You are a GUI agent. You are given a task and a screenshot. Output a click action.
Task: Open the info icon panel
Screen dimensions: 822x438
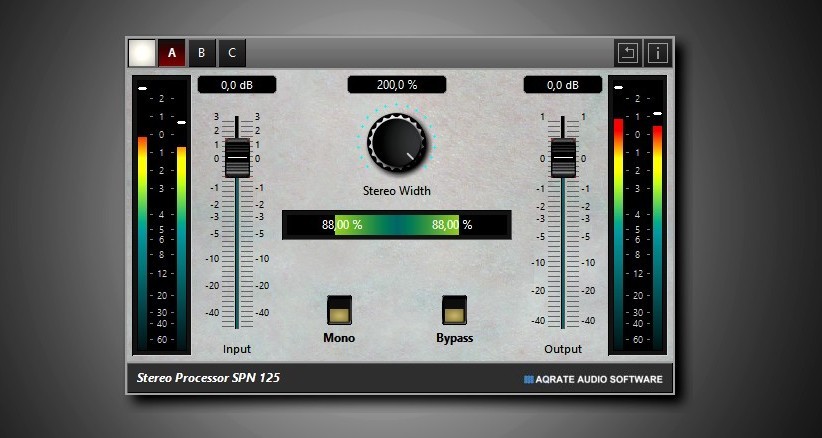pos(658,53)
